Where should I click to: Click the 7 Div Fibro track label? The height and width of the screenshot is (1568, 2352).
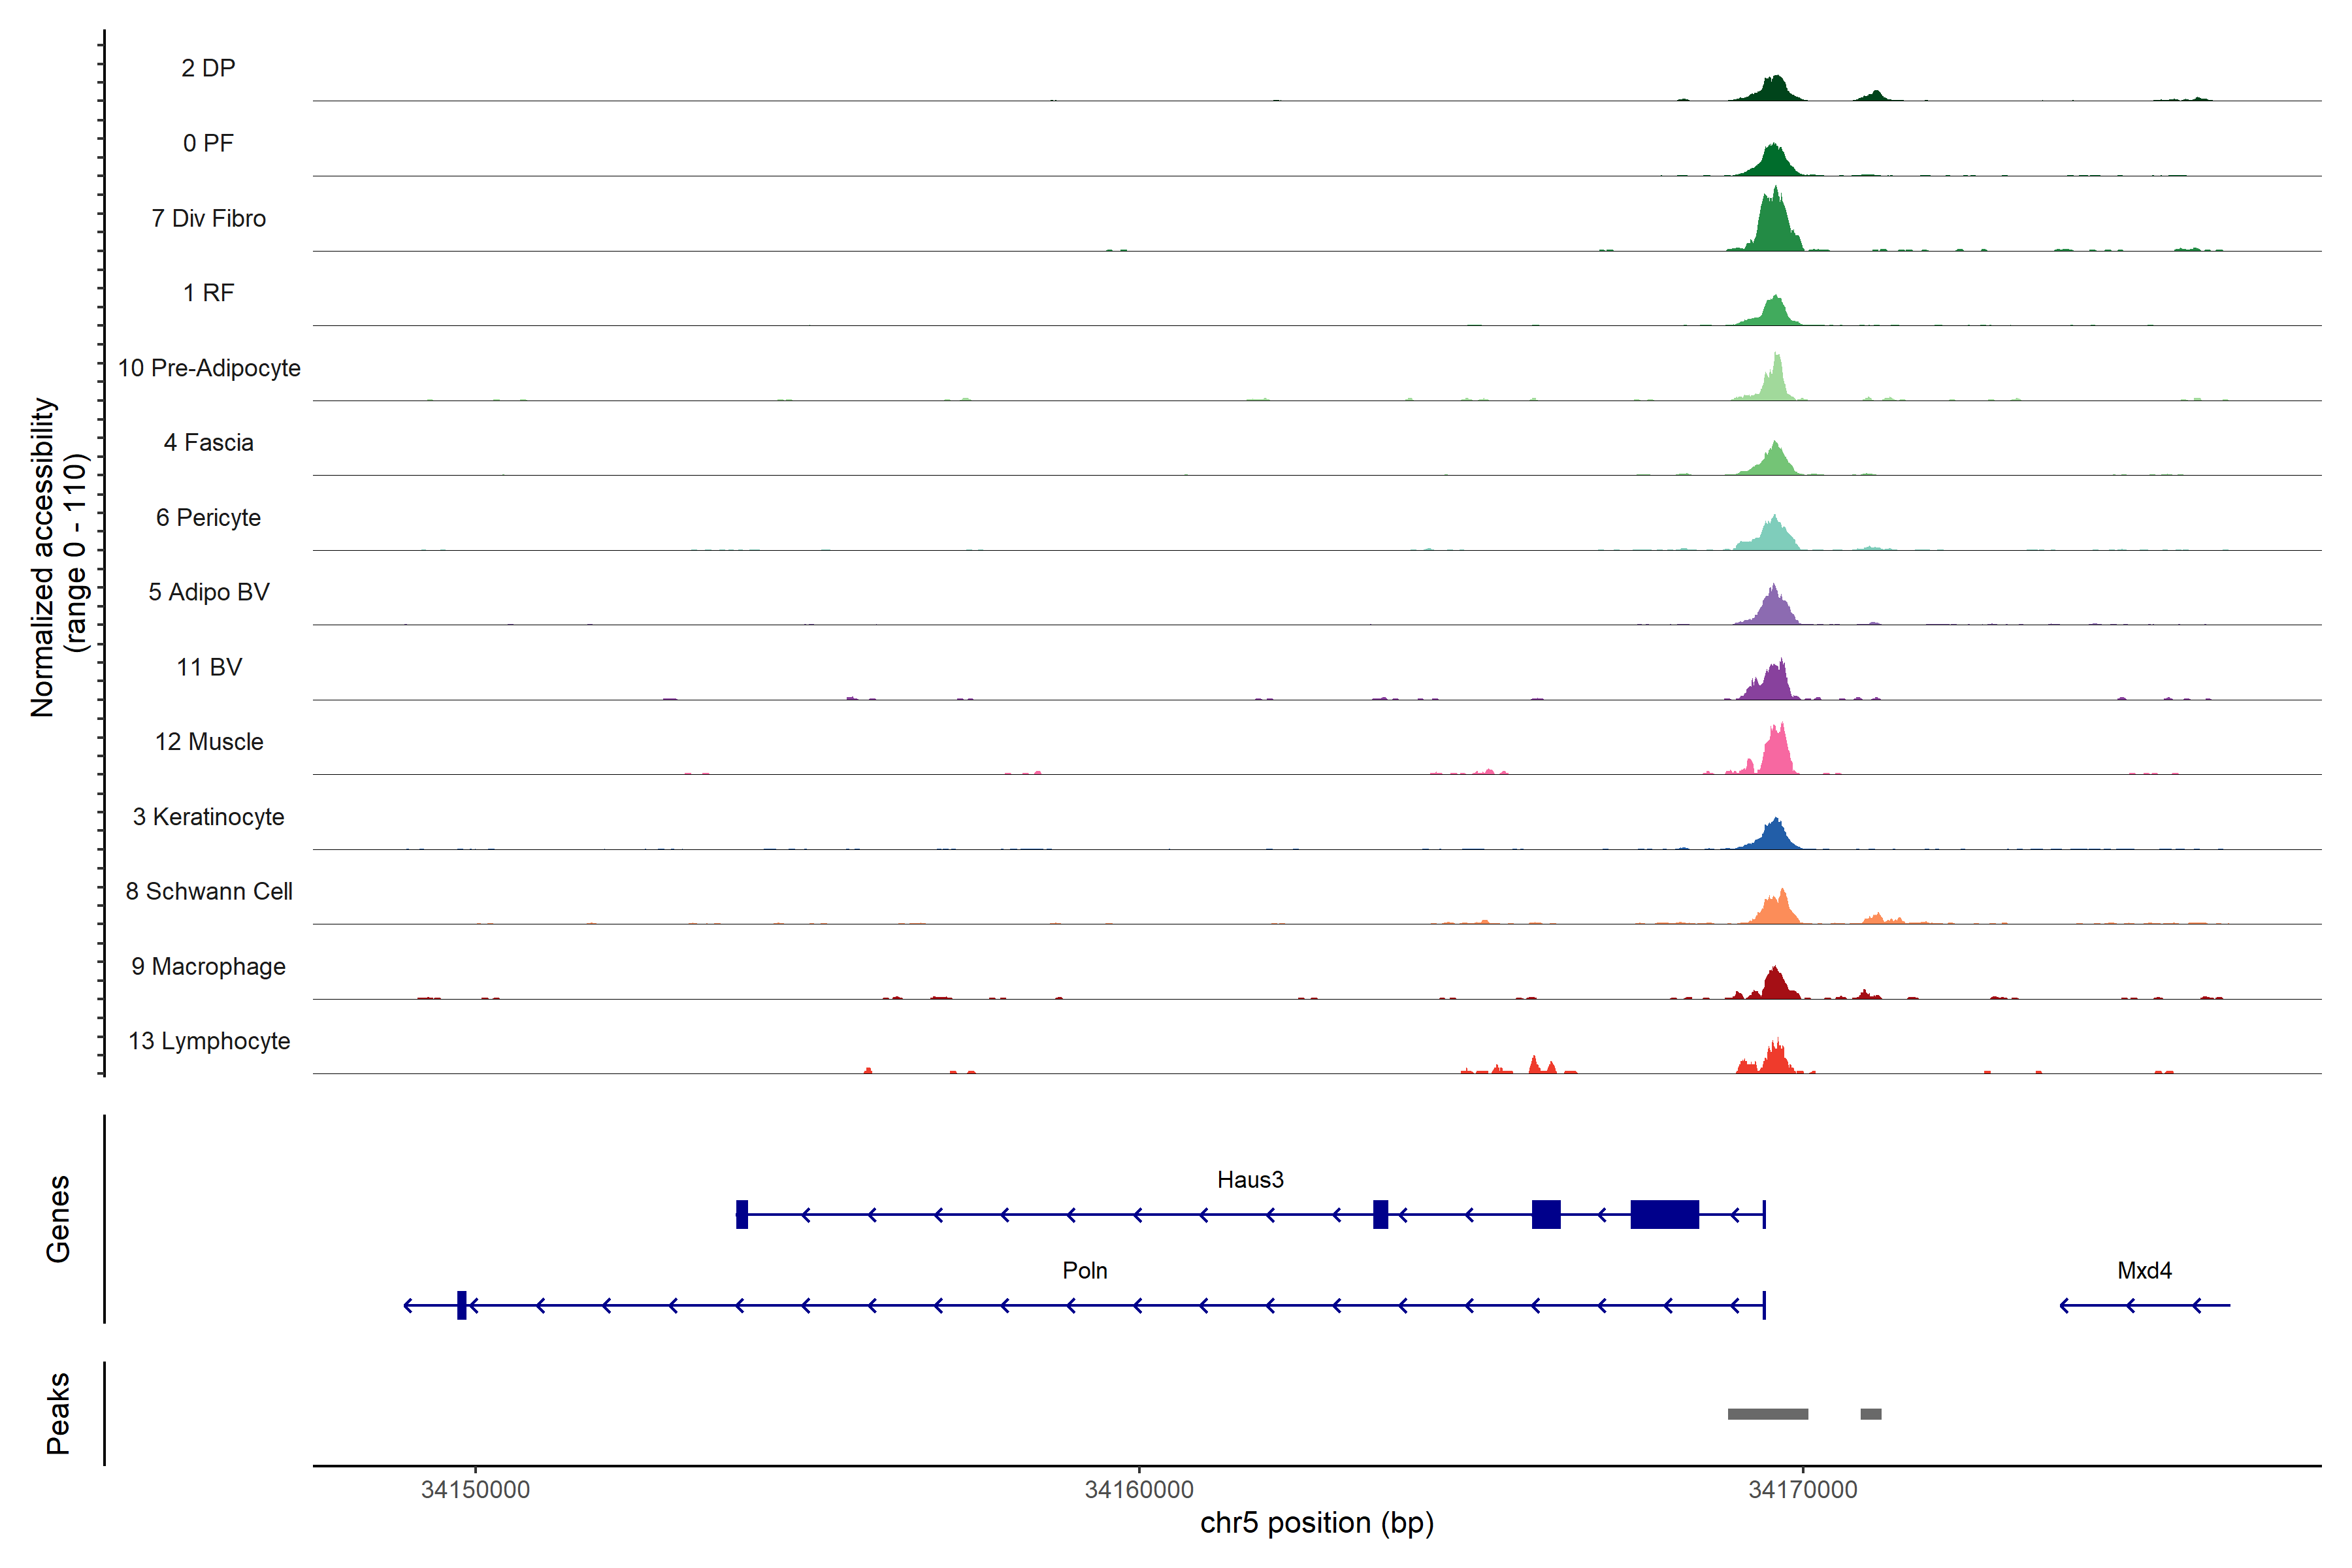208,218
